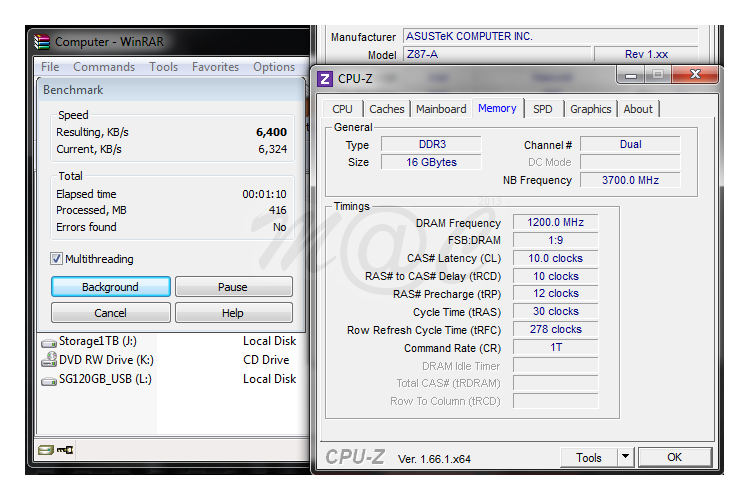Click the CAS# Latency 10.0 clocks value
The width and height of the screenshot is (749, 500).
[556, 258]
